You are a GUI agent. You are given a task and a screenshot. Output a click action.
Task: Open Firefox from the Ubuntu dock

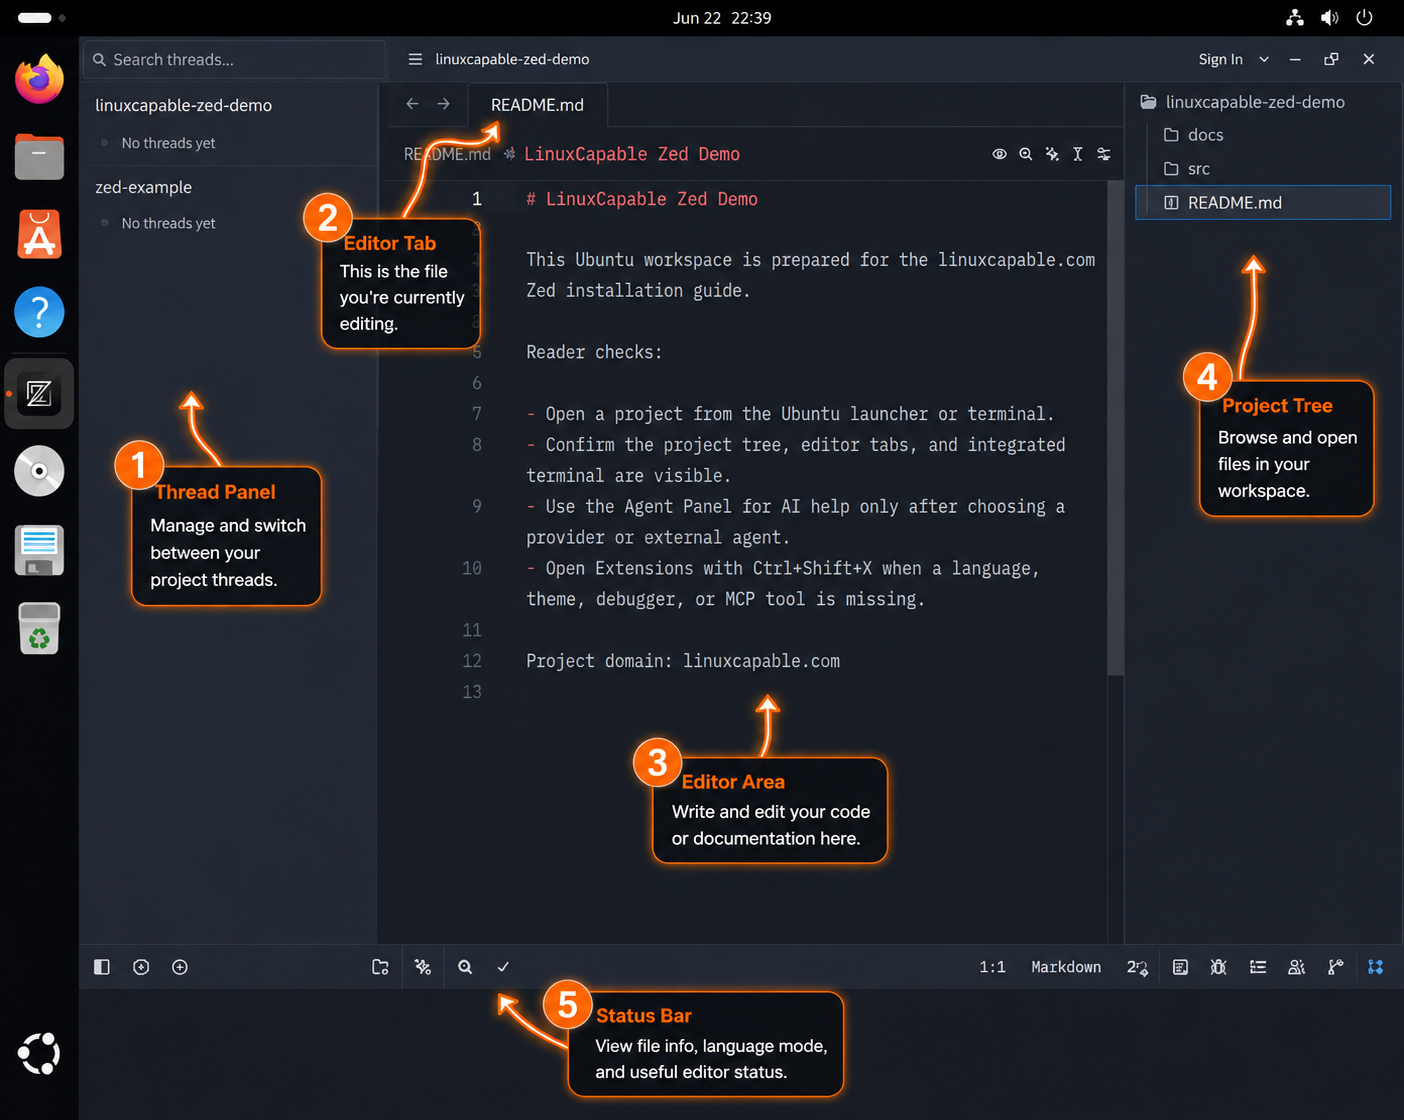(x=39, y=79)
